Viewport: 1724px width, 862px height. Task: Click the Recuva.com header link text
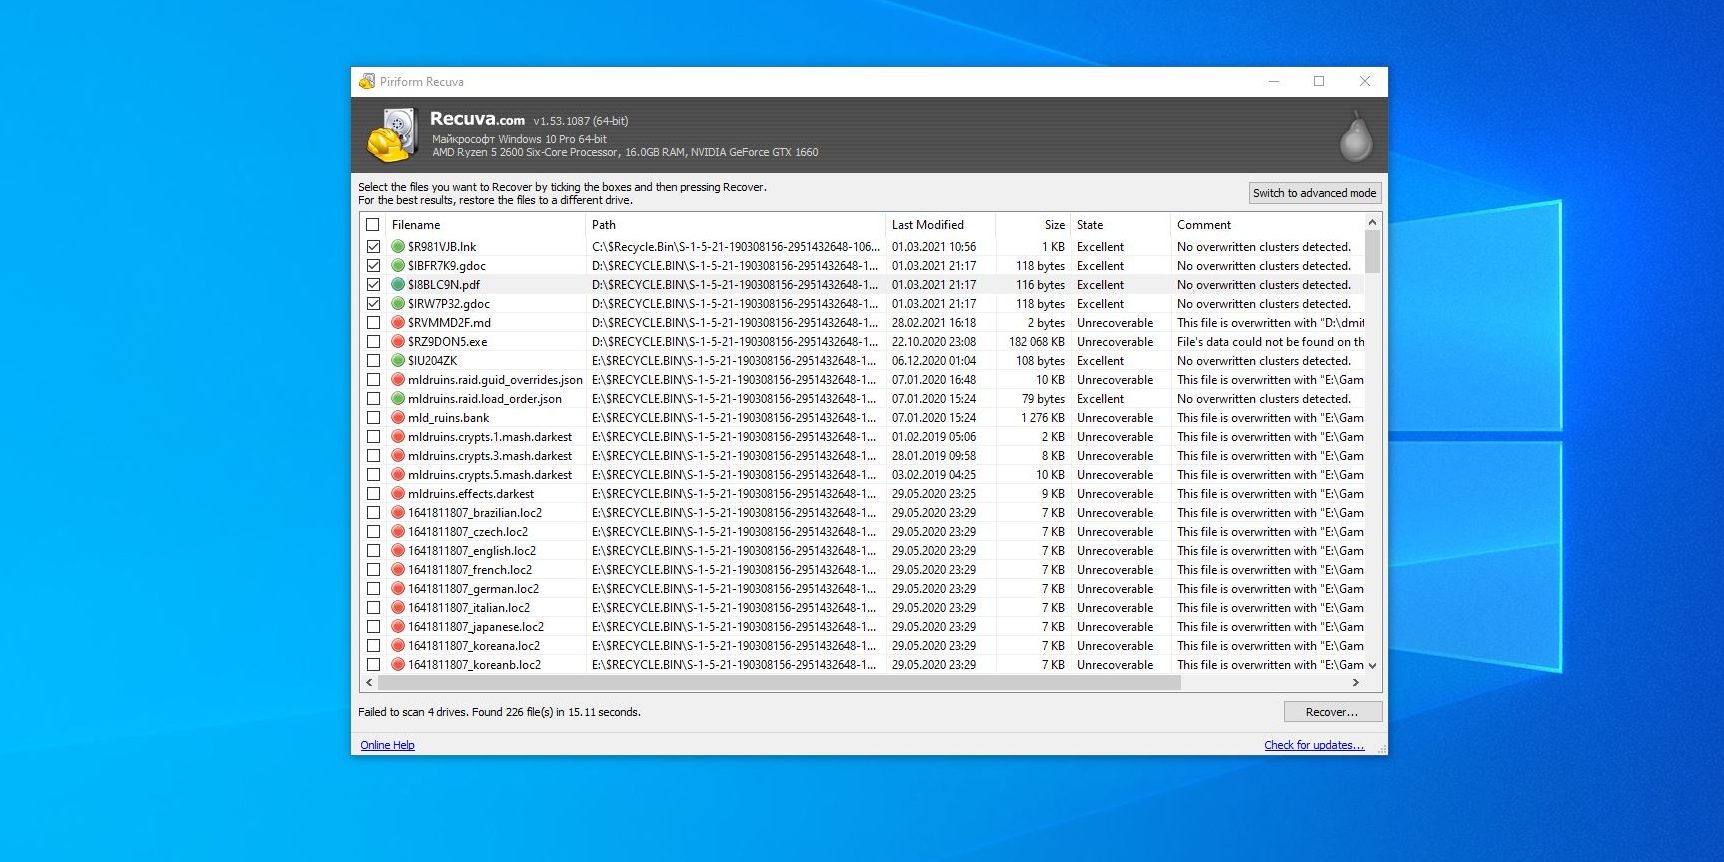click(477, 119)
